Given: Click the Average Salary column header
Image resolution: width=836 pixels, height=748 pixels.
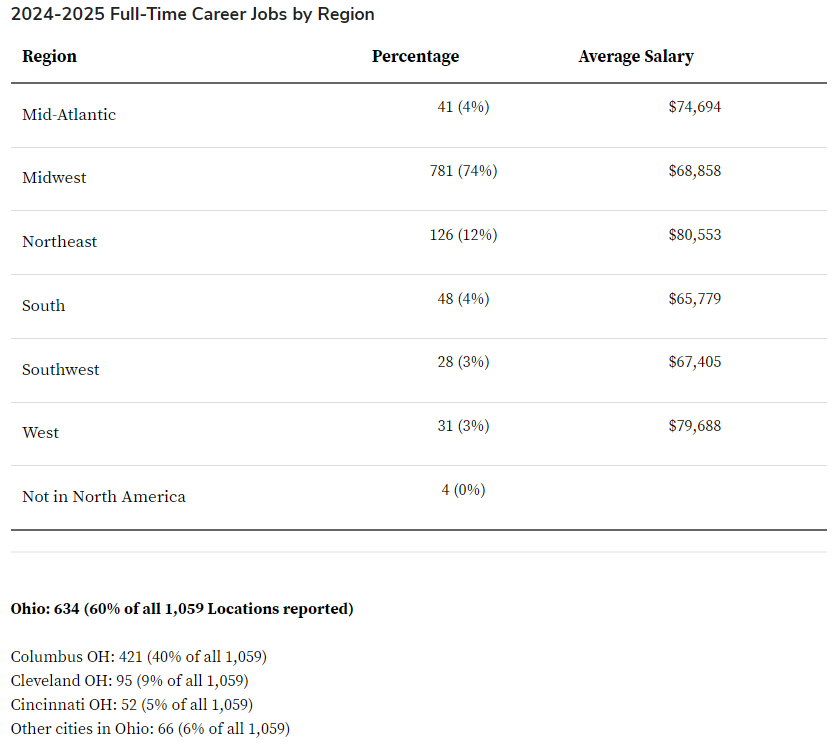Looking at the screenshot, I should pyautogui.click(x=636, y=57).
